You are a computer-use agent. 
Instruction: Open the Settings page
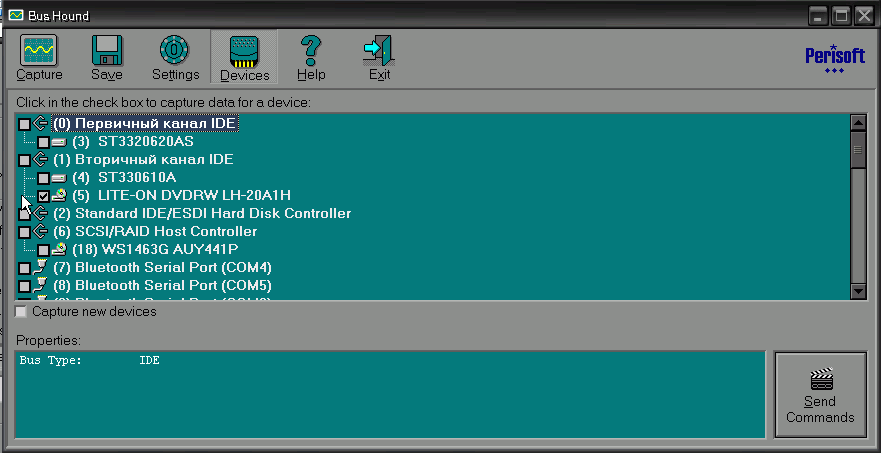175,57
